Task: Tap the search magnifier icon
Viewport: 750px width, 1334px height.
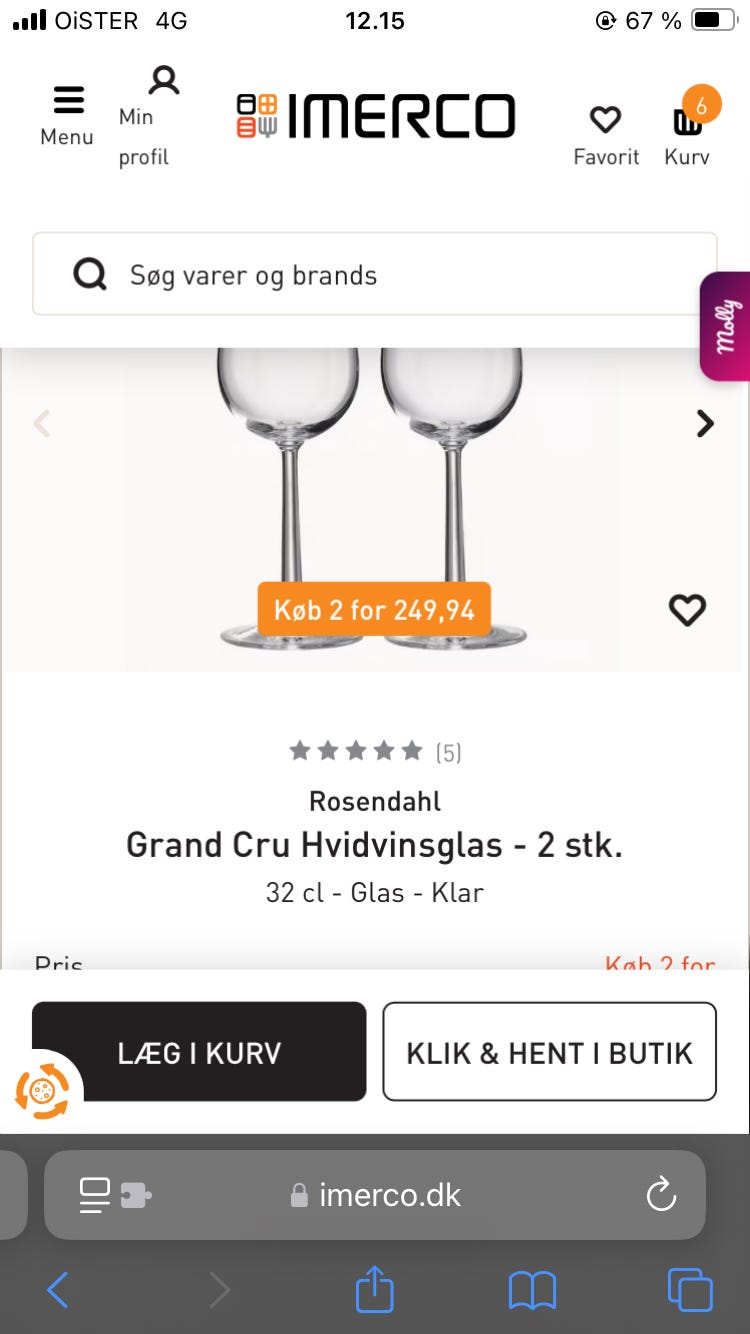Action: [90, 275]
